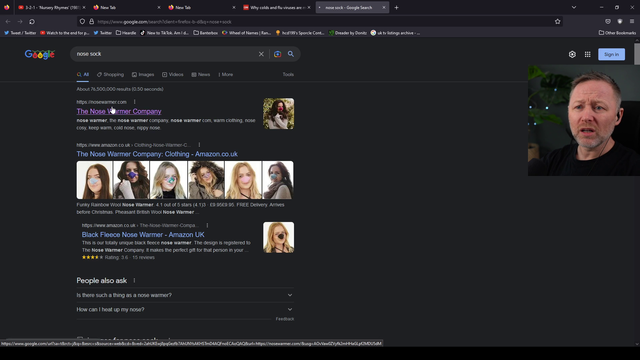
Task: Open 'The Nose Warmer Company' result link
Action: click(x=119, y=111)
